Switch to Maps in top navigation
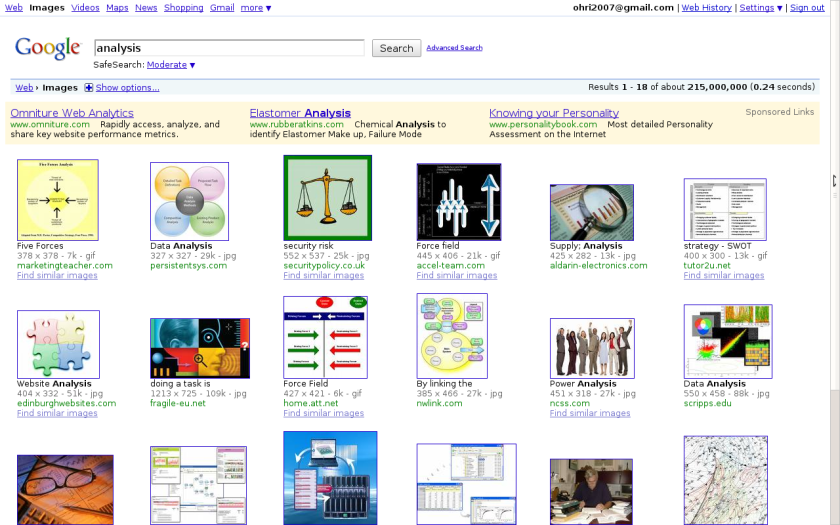 117,8
